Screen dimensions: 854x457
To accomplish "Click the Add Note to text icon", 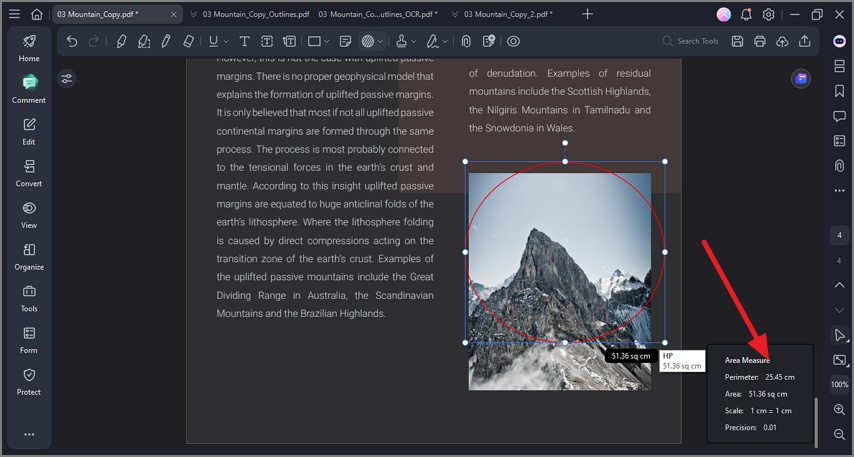I will (x=489, y=41).
